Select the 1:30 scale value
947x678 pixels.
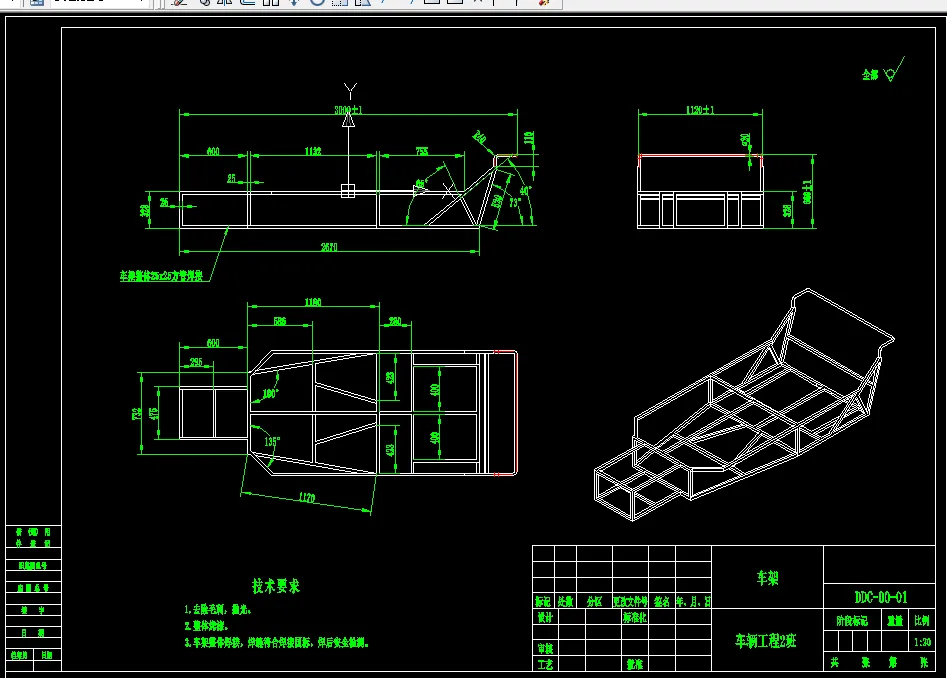click(922, 642)
